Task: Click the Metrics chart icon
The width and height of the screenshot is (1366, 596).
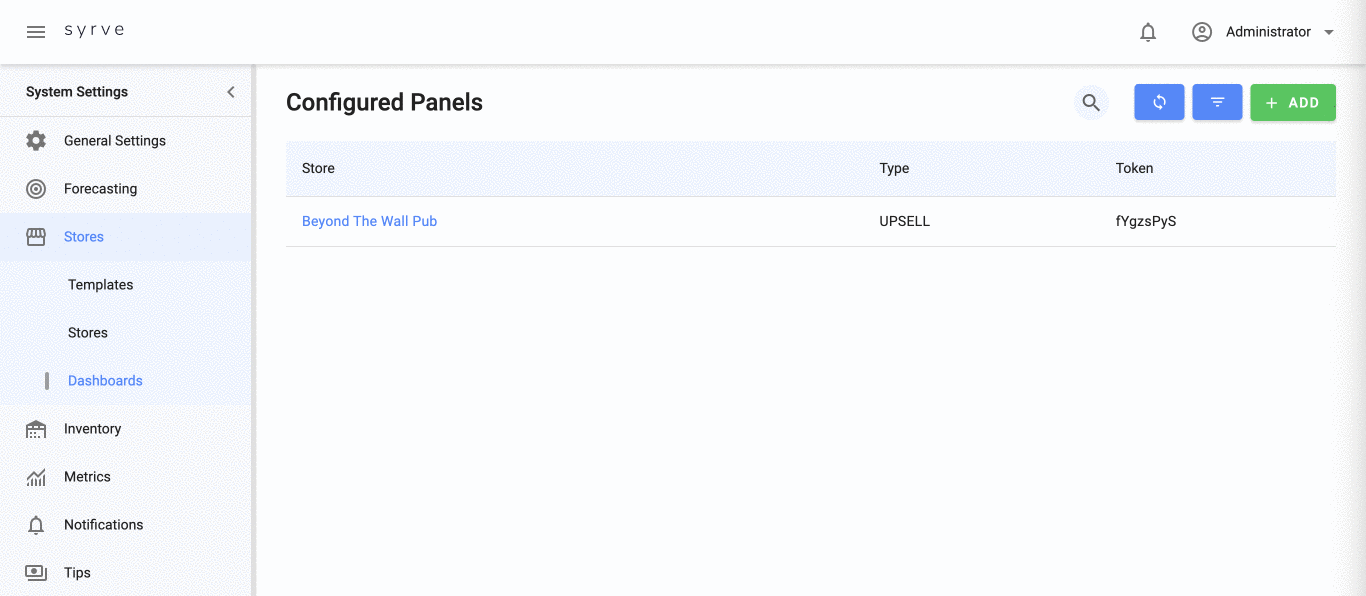Action: 36,477
